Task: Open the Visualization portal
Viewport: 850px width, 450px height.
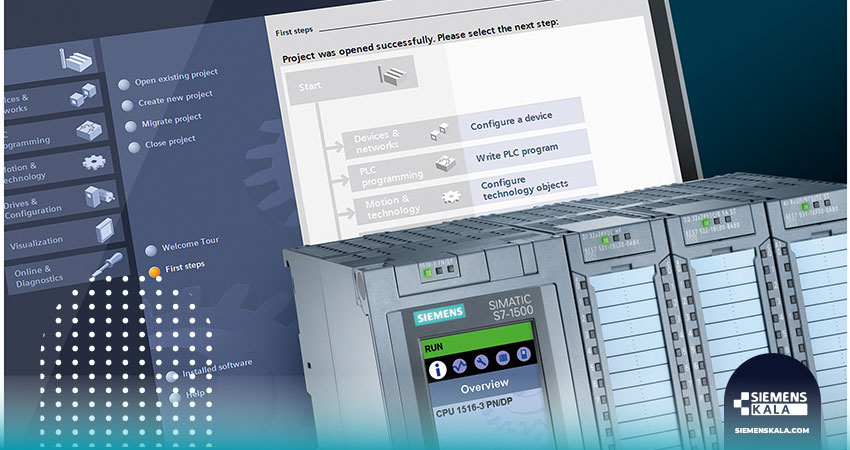Action: 65,236
